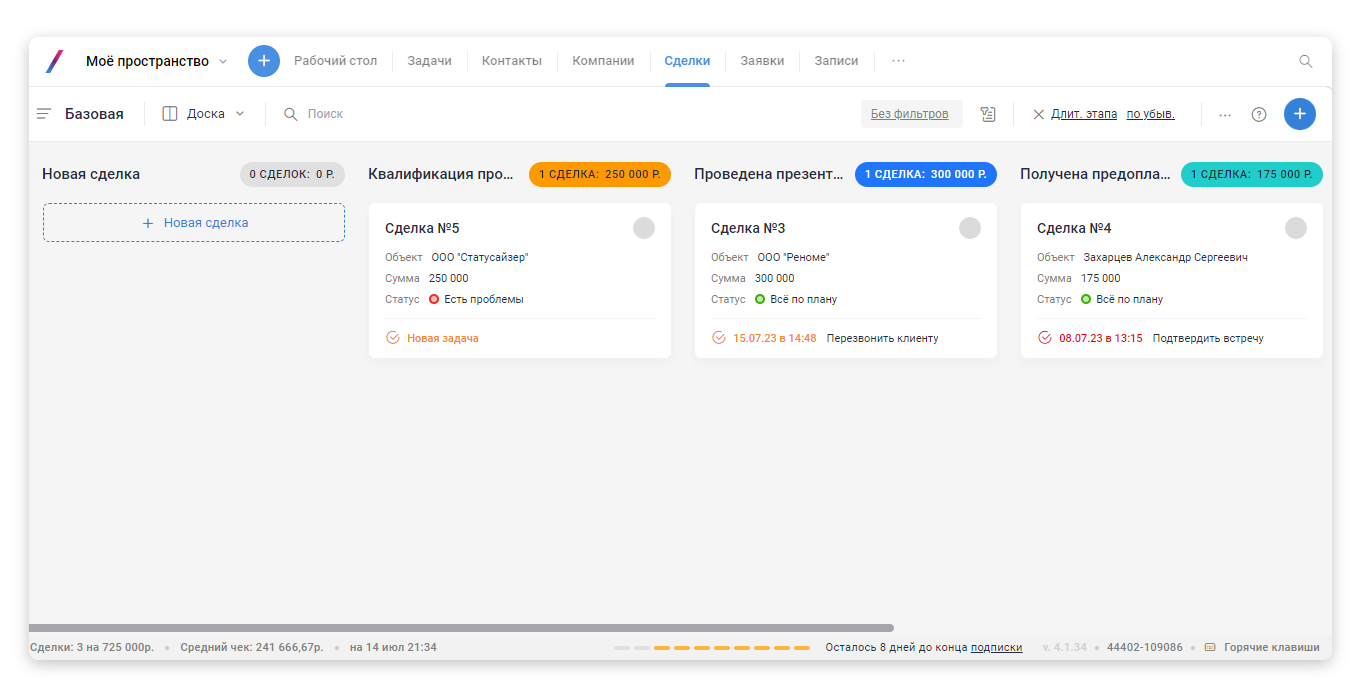Image resolution: width=1361 pixels, height=697 pixels.
Task: Follow the подписки link in the status bar
Action: coord(996,647)
